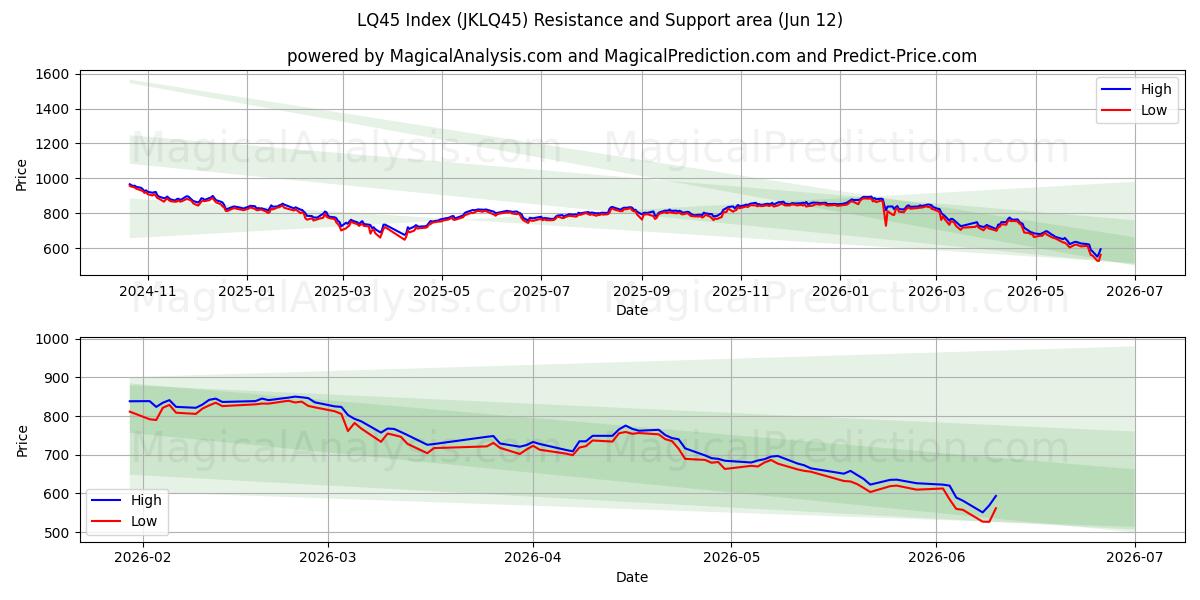The height and width of the screenshot is (600, 1200).
Task: Click the '2026-04' tick label on bottom chart
Action: coord(533,558)
